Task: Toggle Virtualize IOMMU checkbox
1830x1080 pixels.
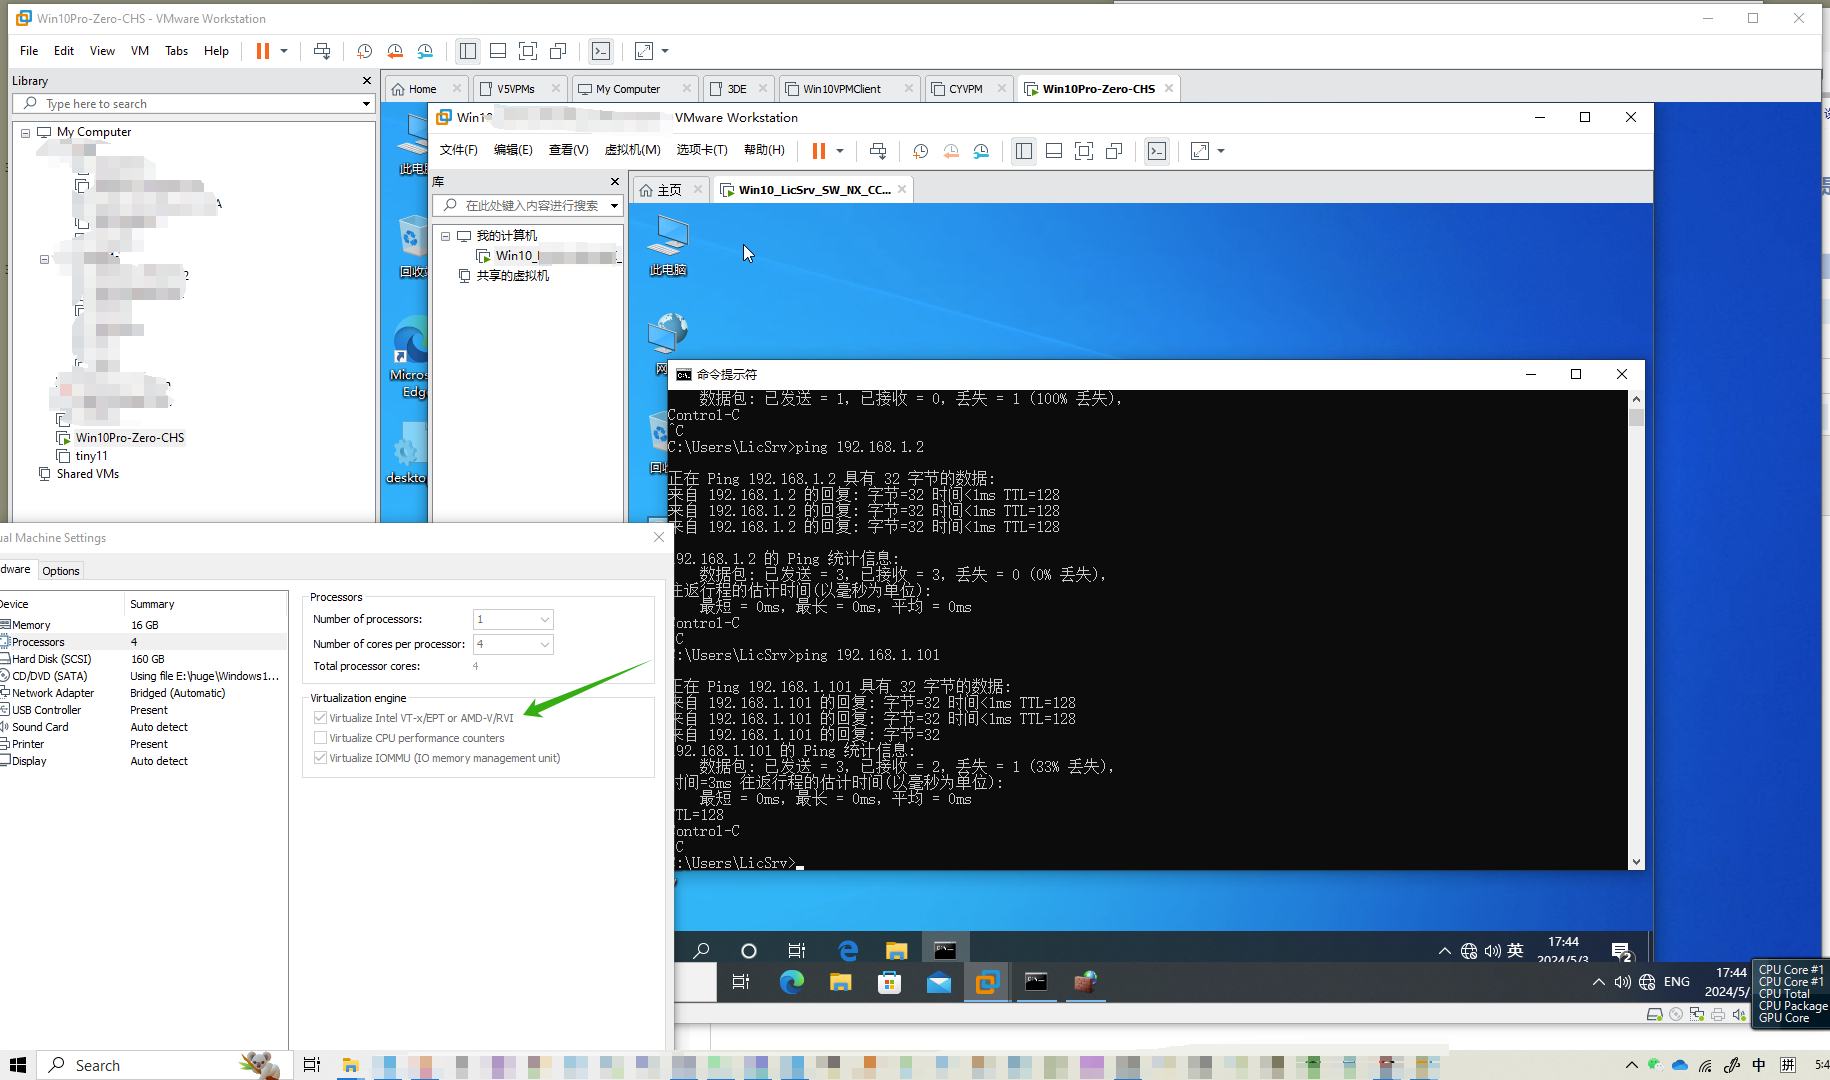Action: click(320, 758)
